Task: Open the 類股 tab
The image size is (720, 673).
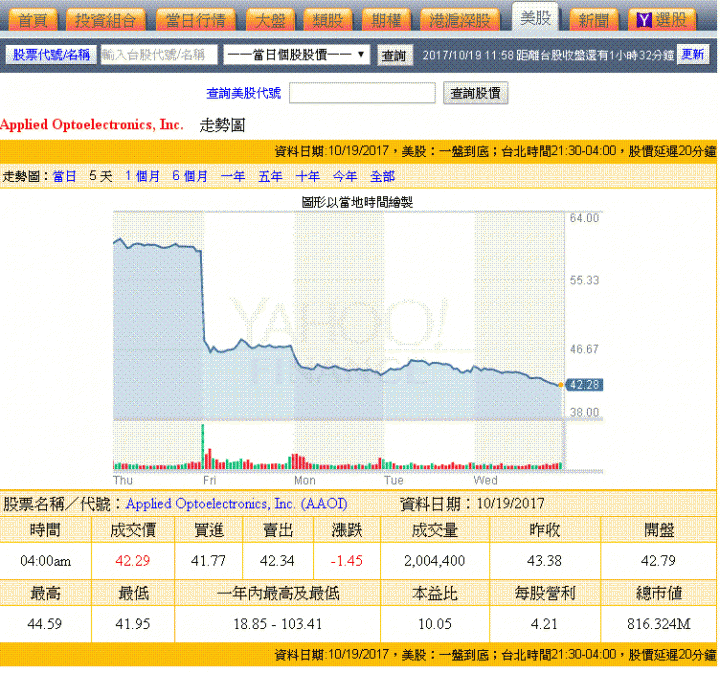Action: point(327,21)
